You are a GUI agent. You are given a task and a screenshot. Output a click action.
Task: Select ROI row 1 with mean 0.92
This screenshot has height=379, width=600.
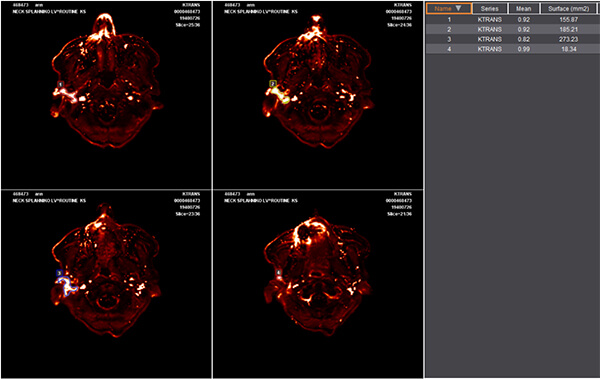[513, 20]
